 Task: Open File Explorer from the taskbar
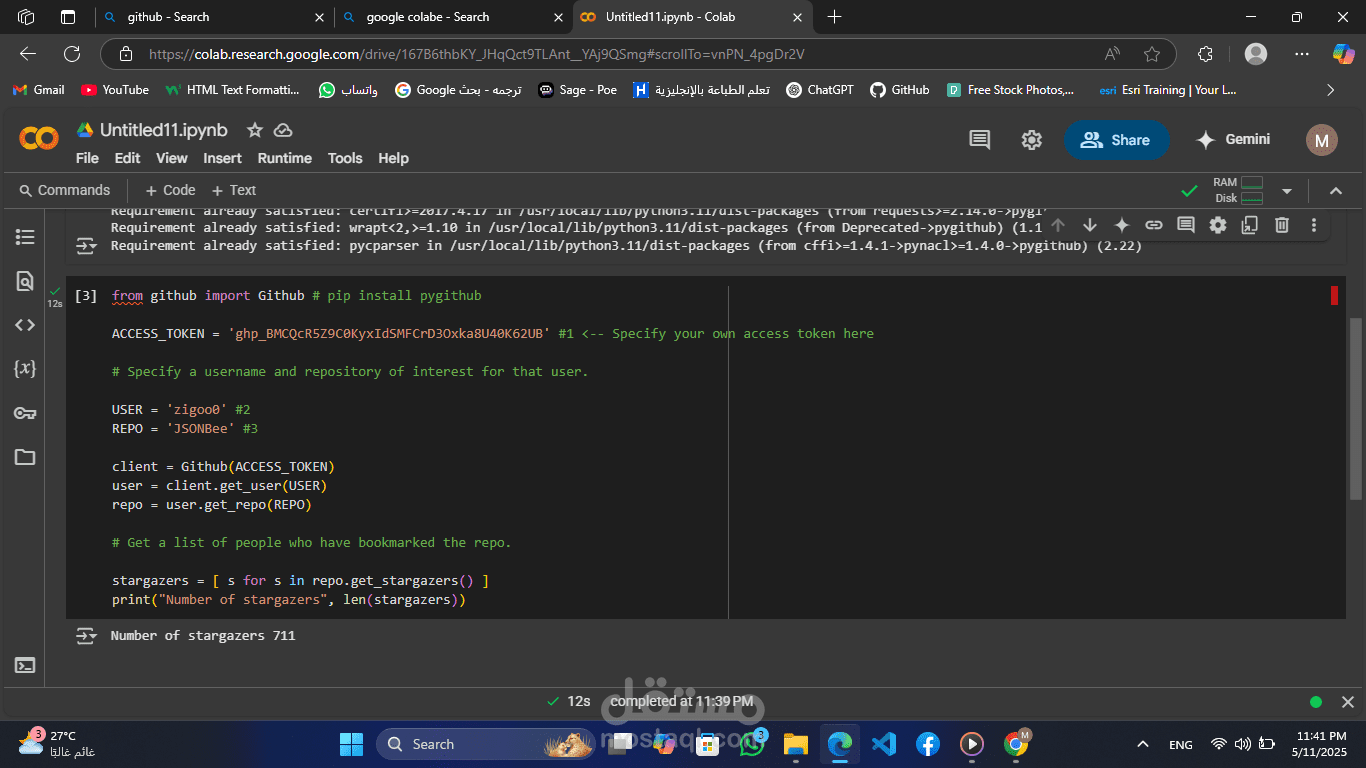(x=795, y=744)
